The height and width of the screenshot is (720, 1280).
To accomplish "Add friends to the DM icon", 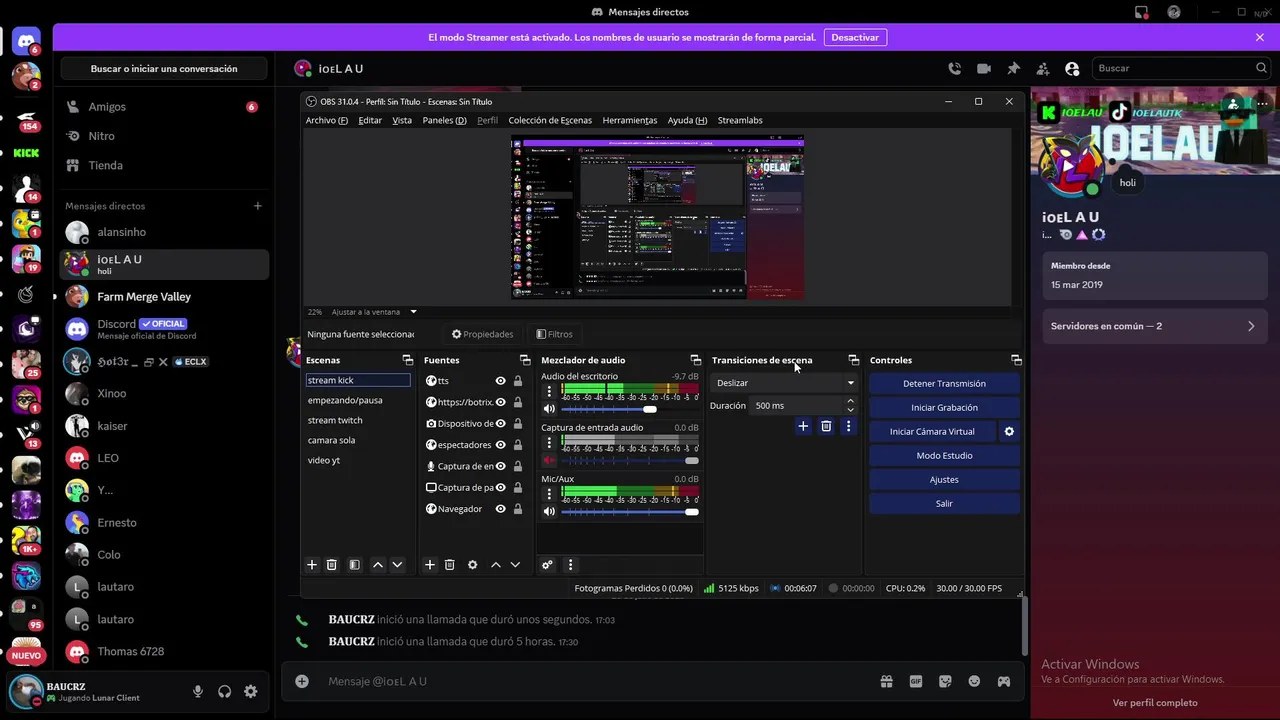I will (1043, 68).
